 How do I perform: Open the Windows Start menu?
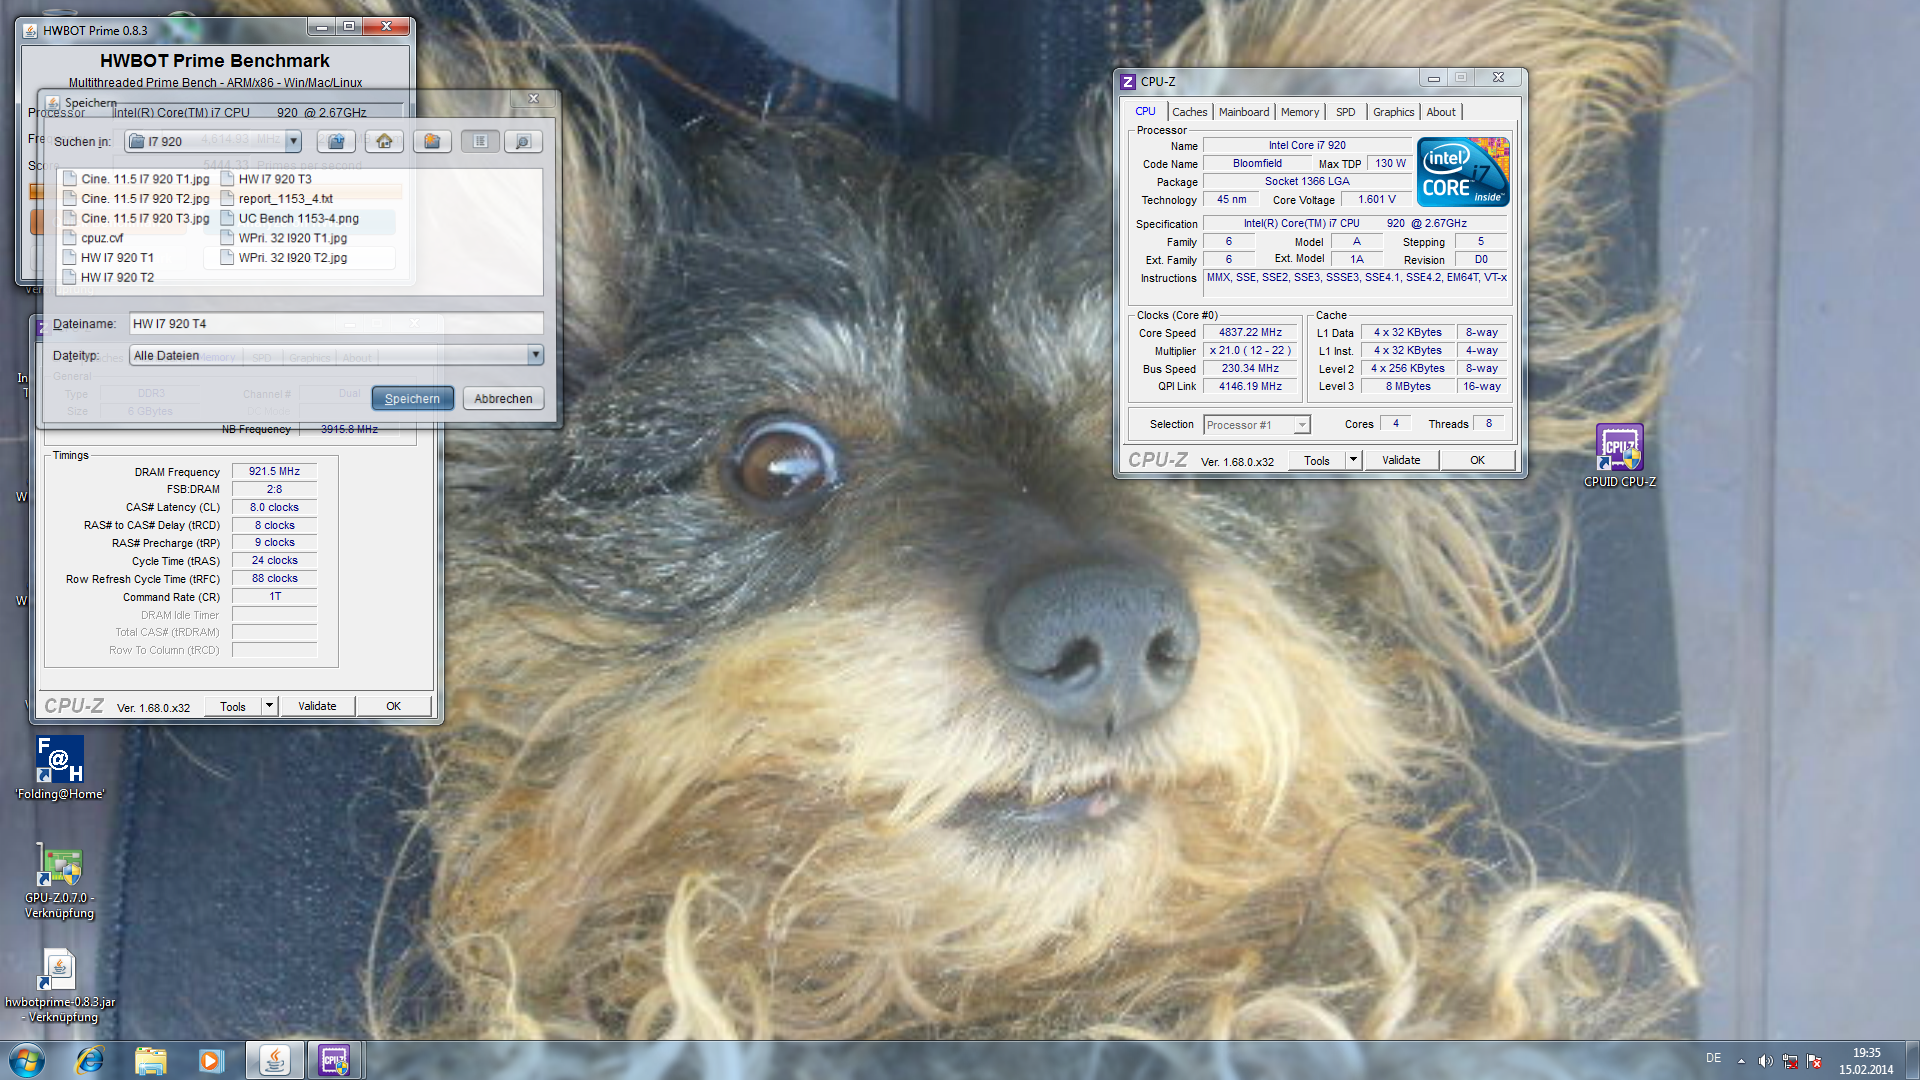(27, 1060)
